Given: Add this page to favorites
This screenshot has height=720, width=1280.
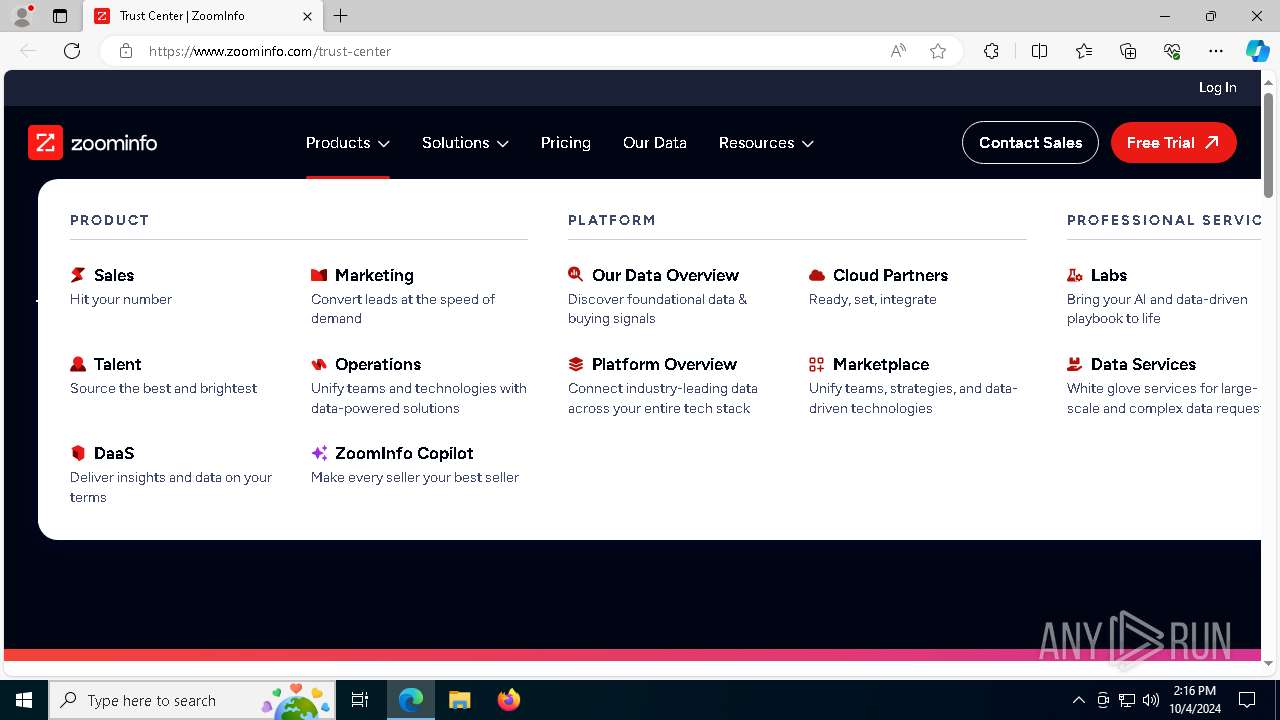Looking at the screenshot, I should click(x=938, y=51).
